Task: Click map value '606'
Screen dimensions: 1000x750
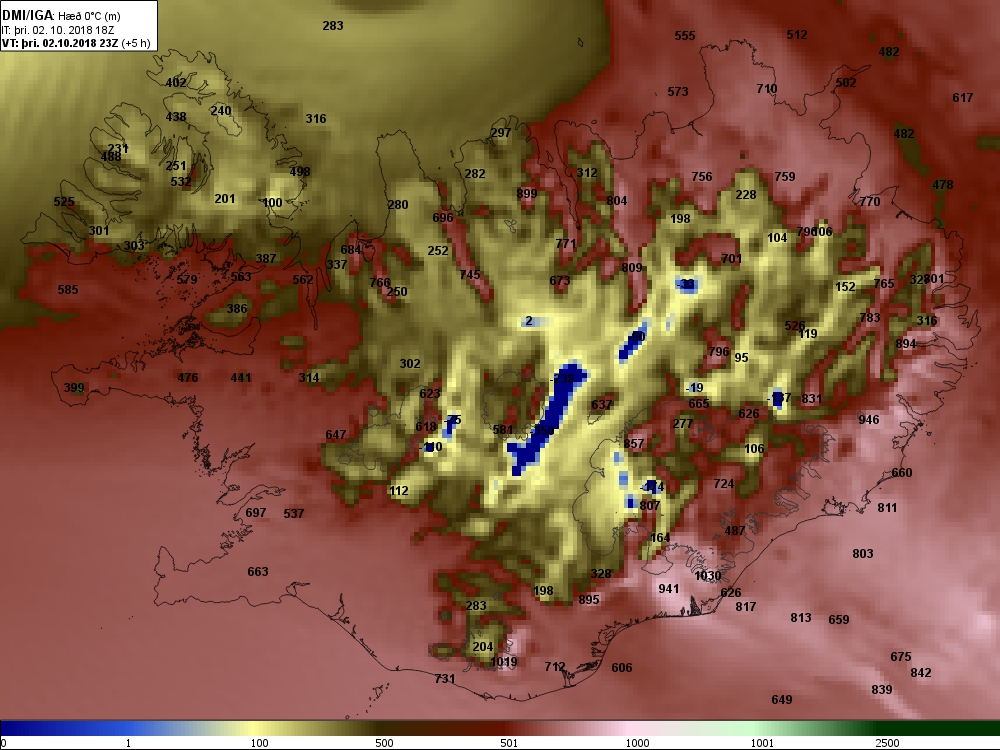Action: [x=622, y=668]
